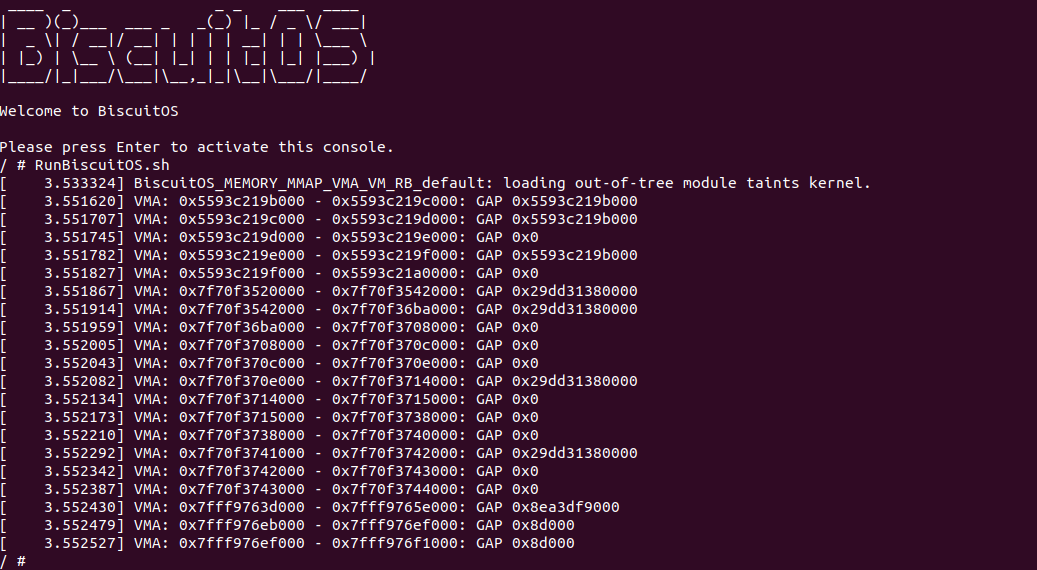Click the timestamp 3.552479
Image resolution: width=1037 pixels, height=570 pixels.
85,525
